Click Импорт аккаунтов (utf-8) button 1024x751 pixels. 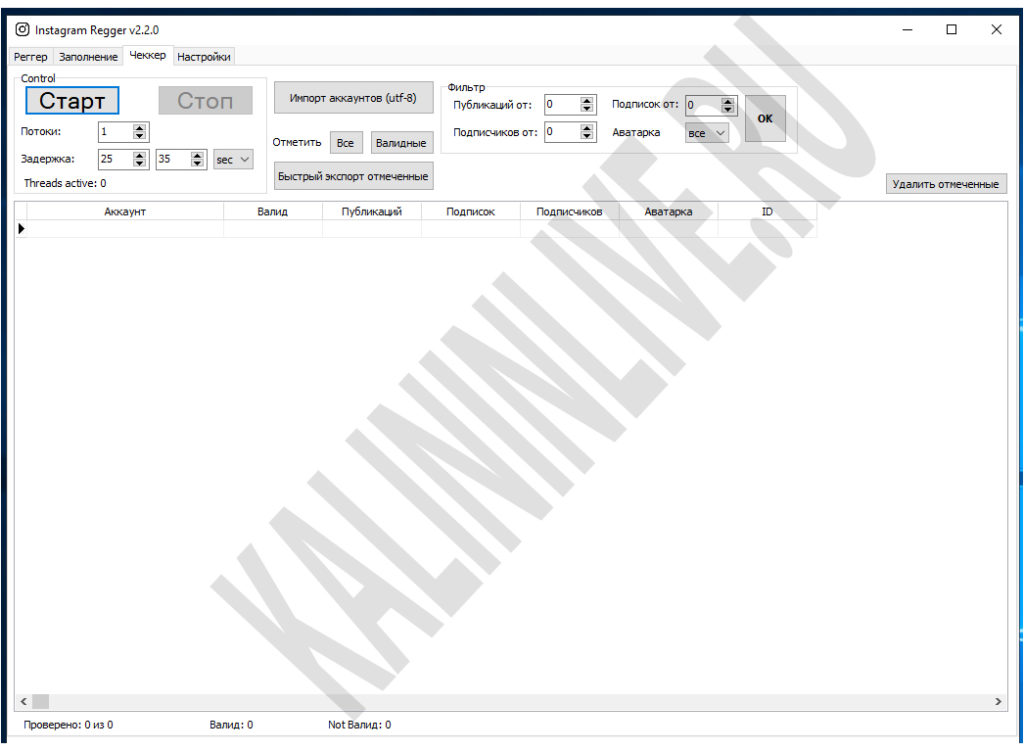pos(353,98)
